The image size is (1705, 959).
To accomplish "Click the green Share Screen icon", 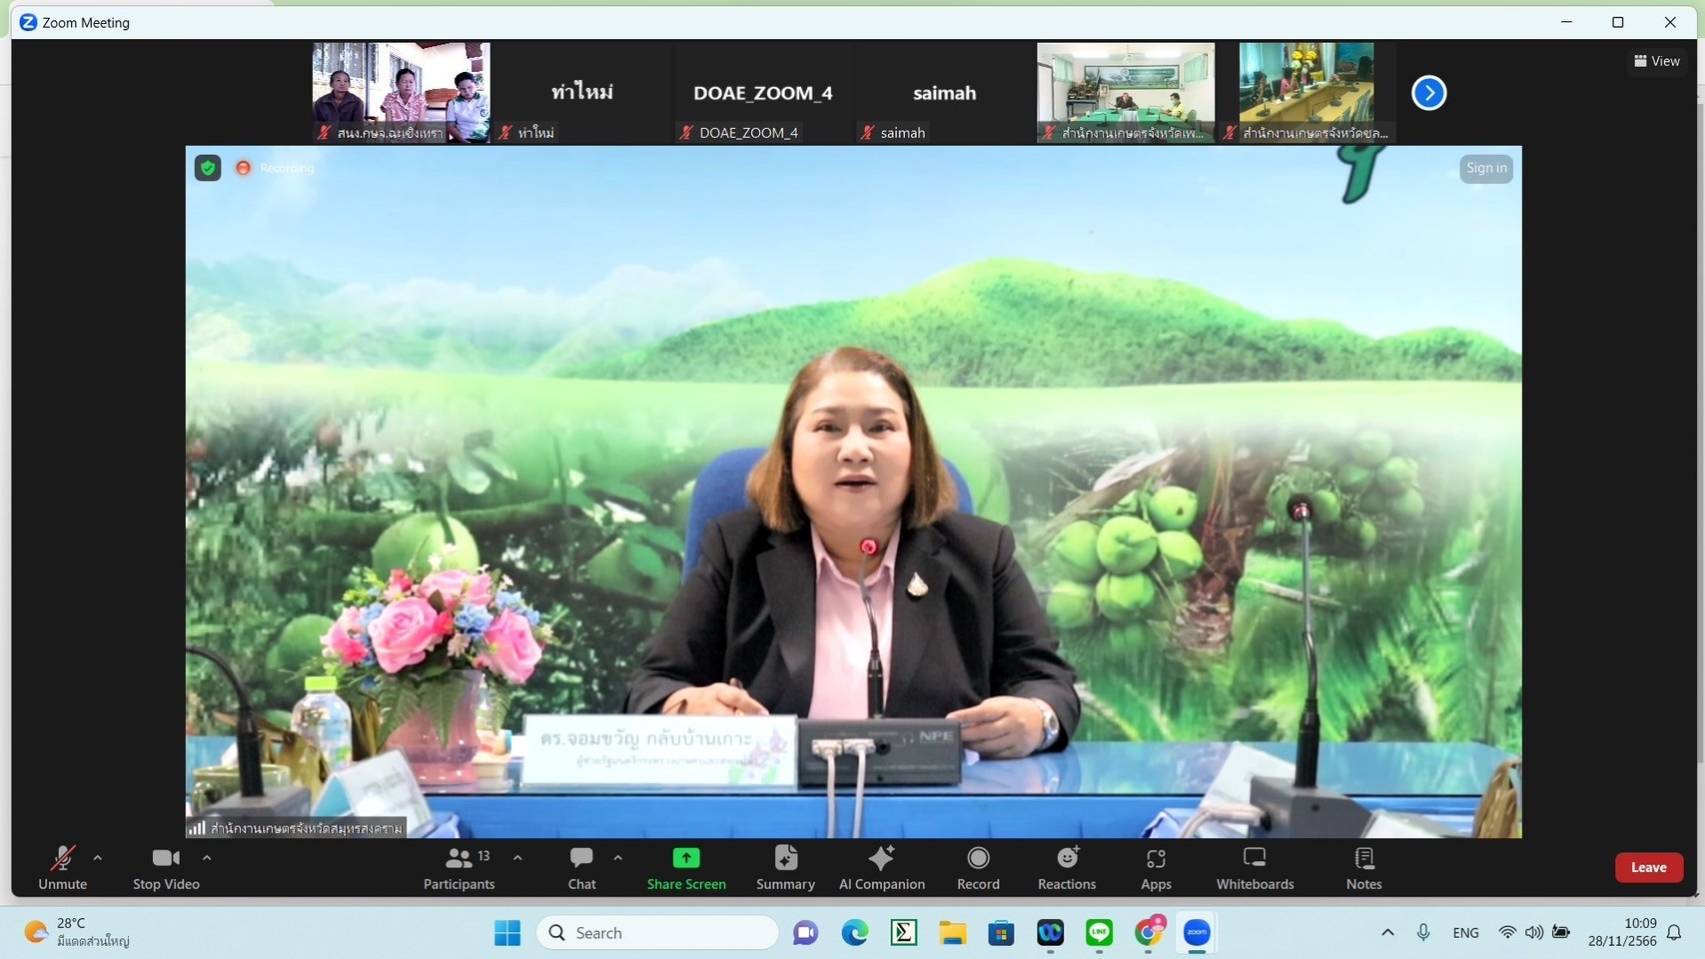I will [686, 858].
